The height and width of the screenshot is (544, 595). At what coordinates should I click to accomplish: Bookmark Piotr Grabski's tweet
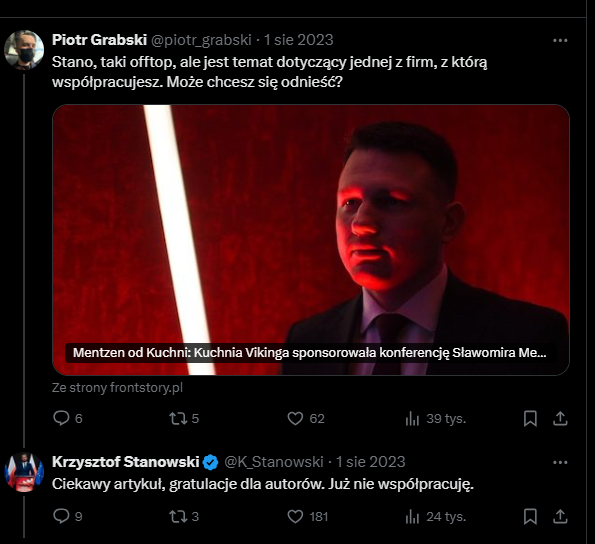pyautogui.click(x=530, y=419)
